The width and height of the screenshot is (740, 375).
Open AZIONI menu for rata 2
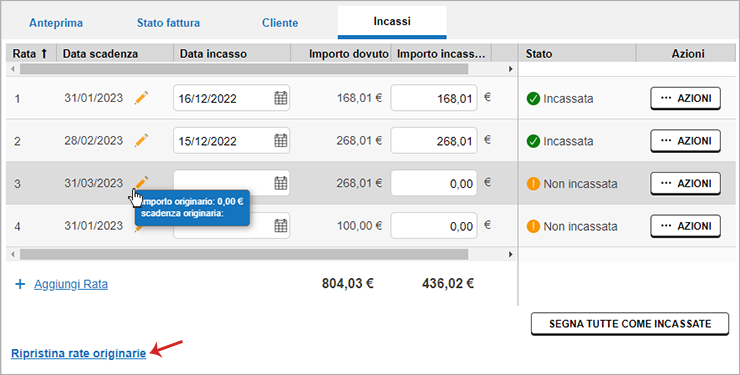tap(685, 141)
